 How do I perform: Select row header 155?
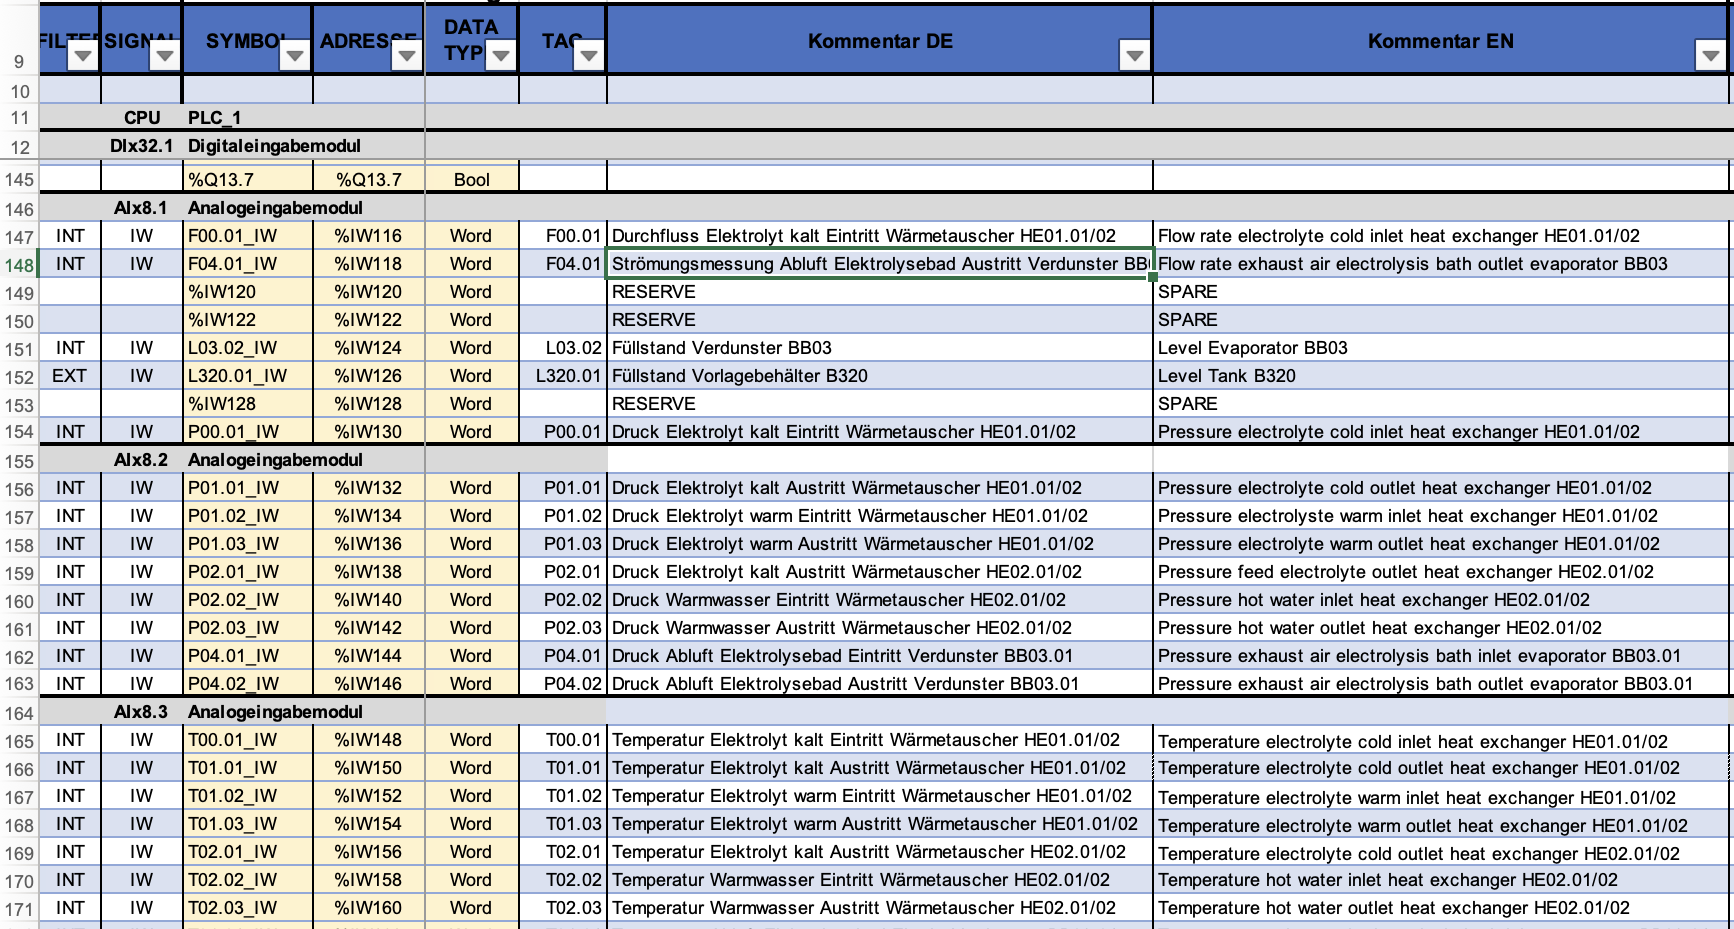point(19,461)
